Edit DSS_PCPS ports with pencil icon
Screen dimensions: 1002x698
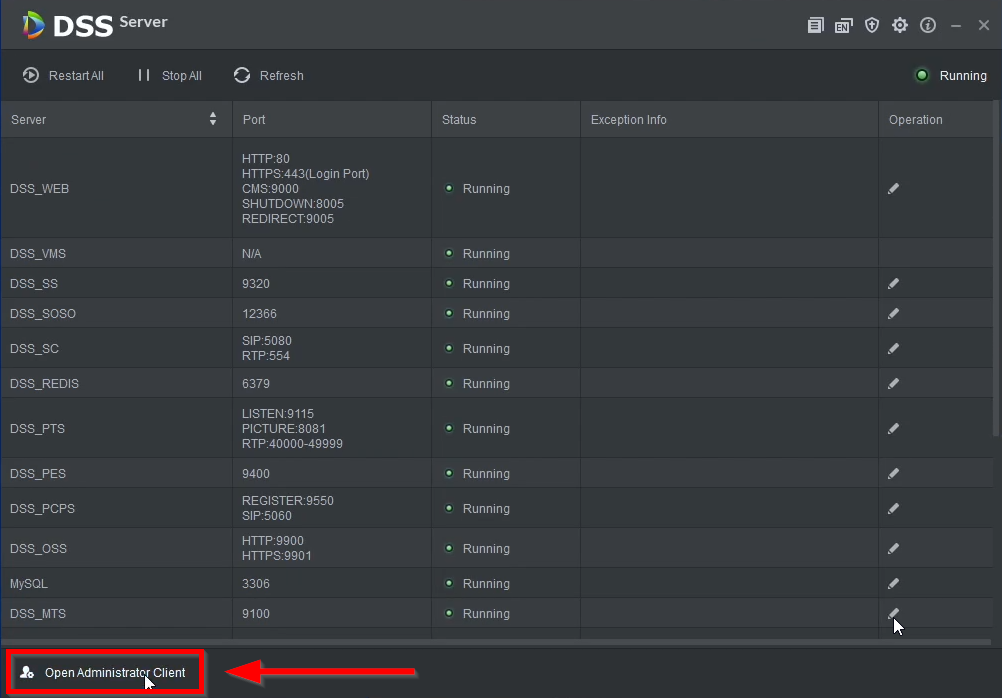[x=893, y=509]
